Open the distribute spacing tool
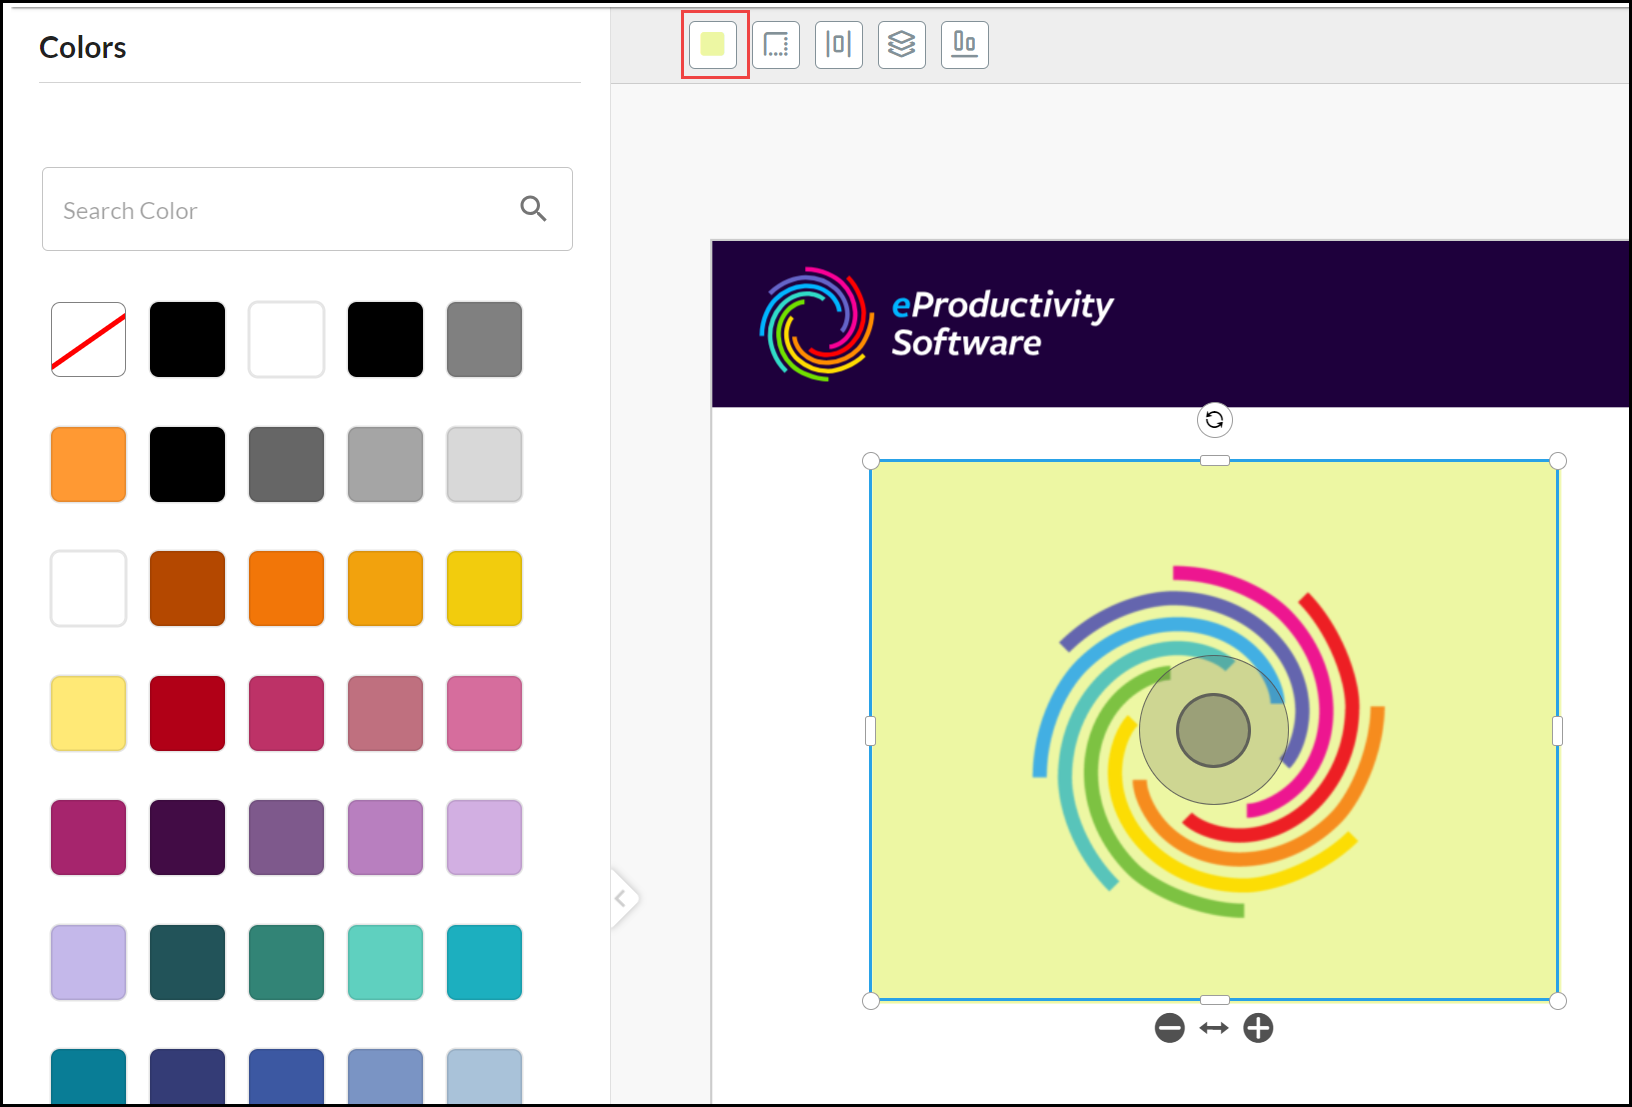The image size is (1632, 1107). pos(839,45)
